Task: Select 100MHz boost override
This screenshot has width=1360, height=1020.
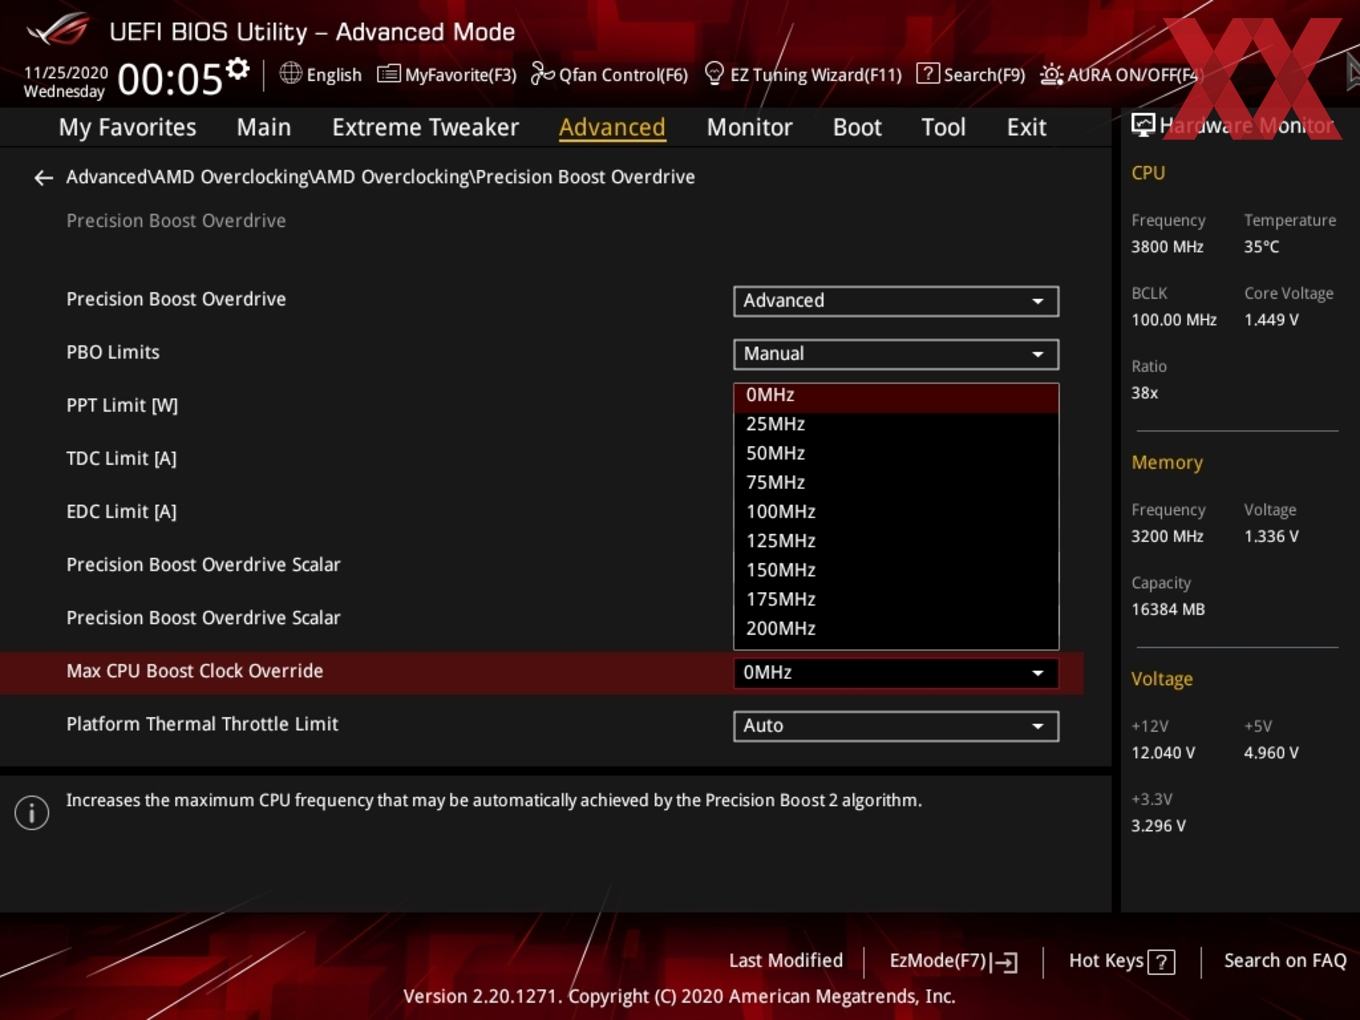Action: pos(896,511)
